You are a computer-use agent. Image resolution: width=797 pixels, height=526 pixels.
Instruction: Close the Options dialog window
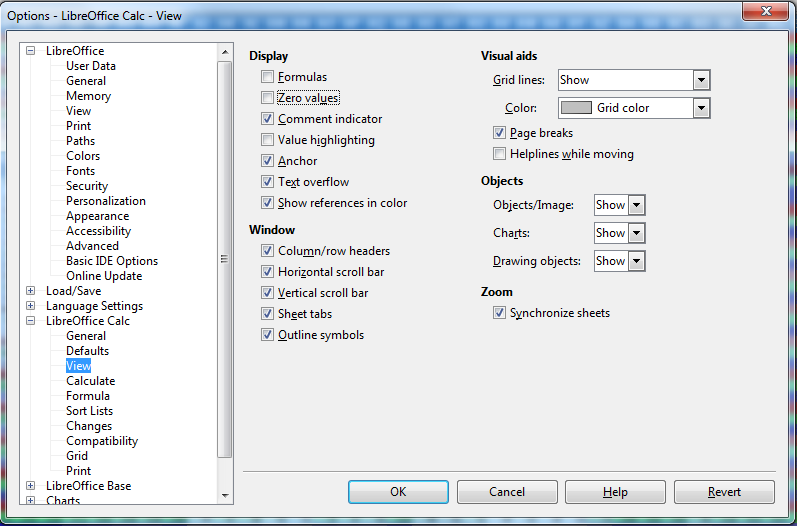pyautogui.click(x=766, y=11)
